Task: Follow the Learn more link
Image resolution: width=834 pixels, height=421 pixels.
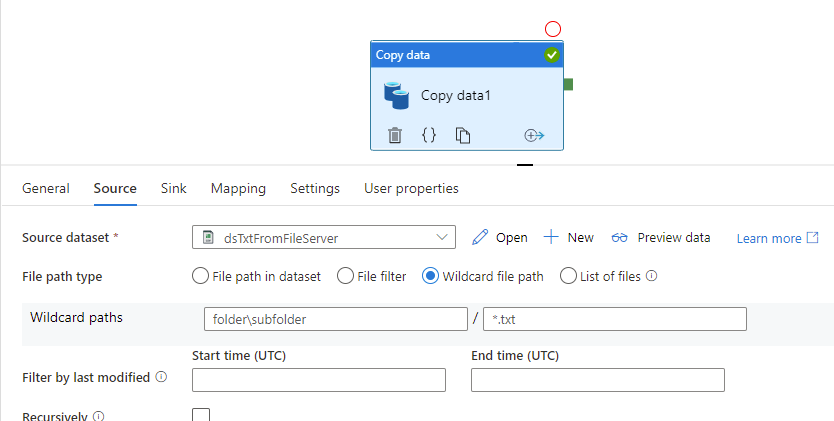Action: 777,238
